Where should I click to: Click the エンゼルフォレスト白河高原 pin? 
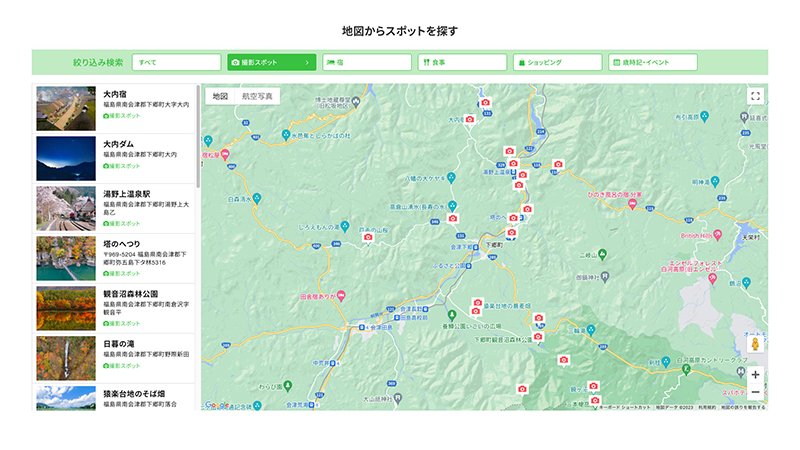[x=713, y=279]
